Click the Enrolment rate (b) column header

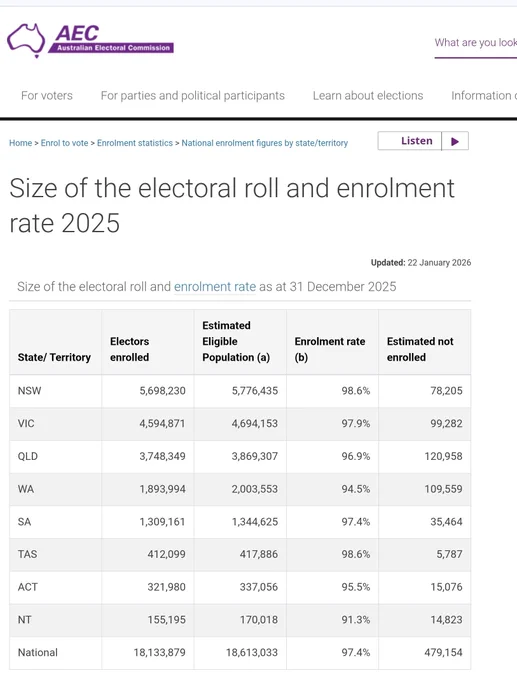coord(330,349)
